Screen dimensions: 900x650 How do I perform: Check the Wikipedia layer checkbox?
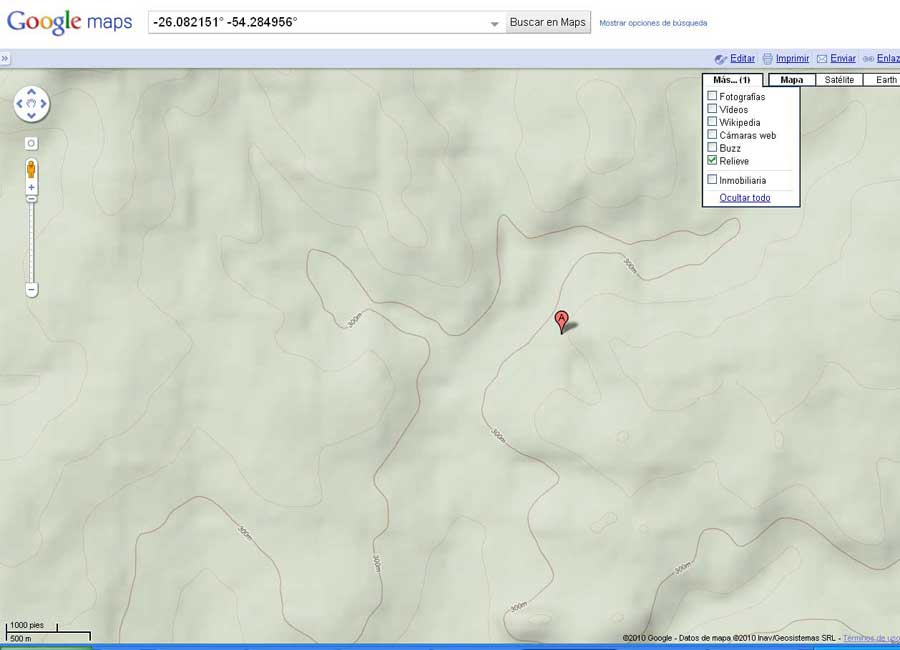click(x=712, y=122)
